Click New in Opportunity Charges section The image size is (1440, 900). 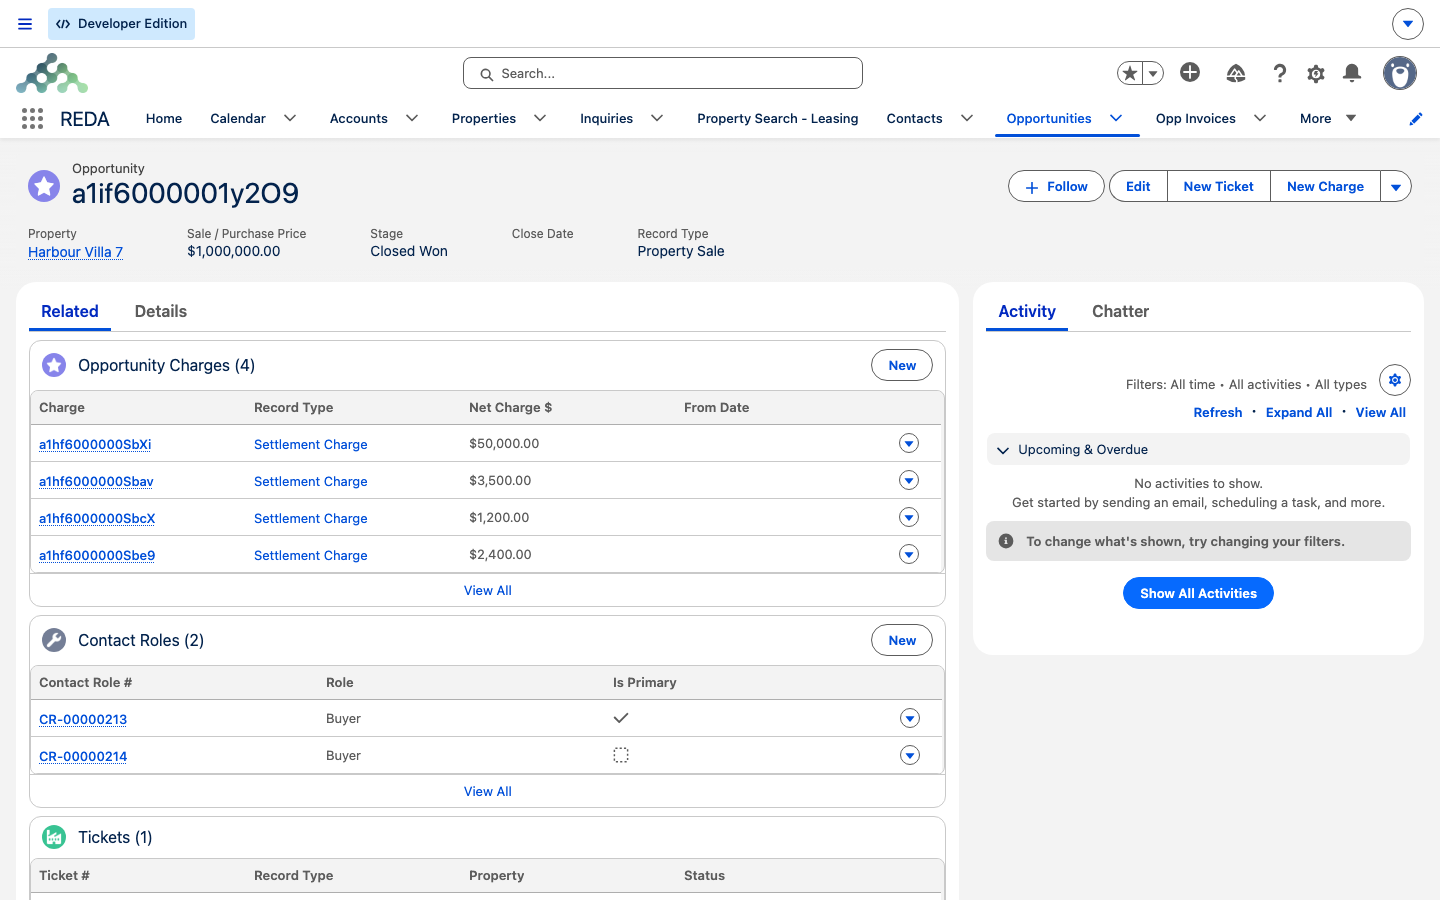point(902,365)
